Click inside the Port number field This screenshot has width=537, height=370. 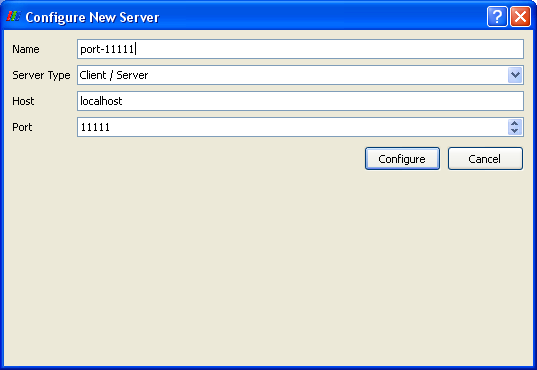(292, 127)
